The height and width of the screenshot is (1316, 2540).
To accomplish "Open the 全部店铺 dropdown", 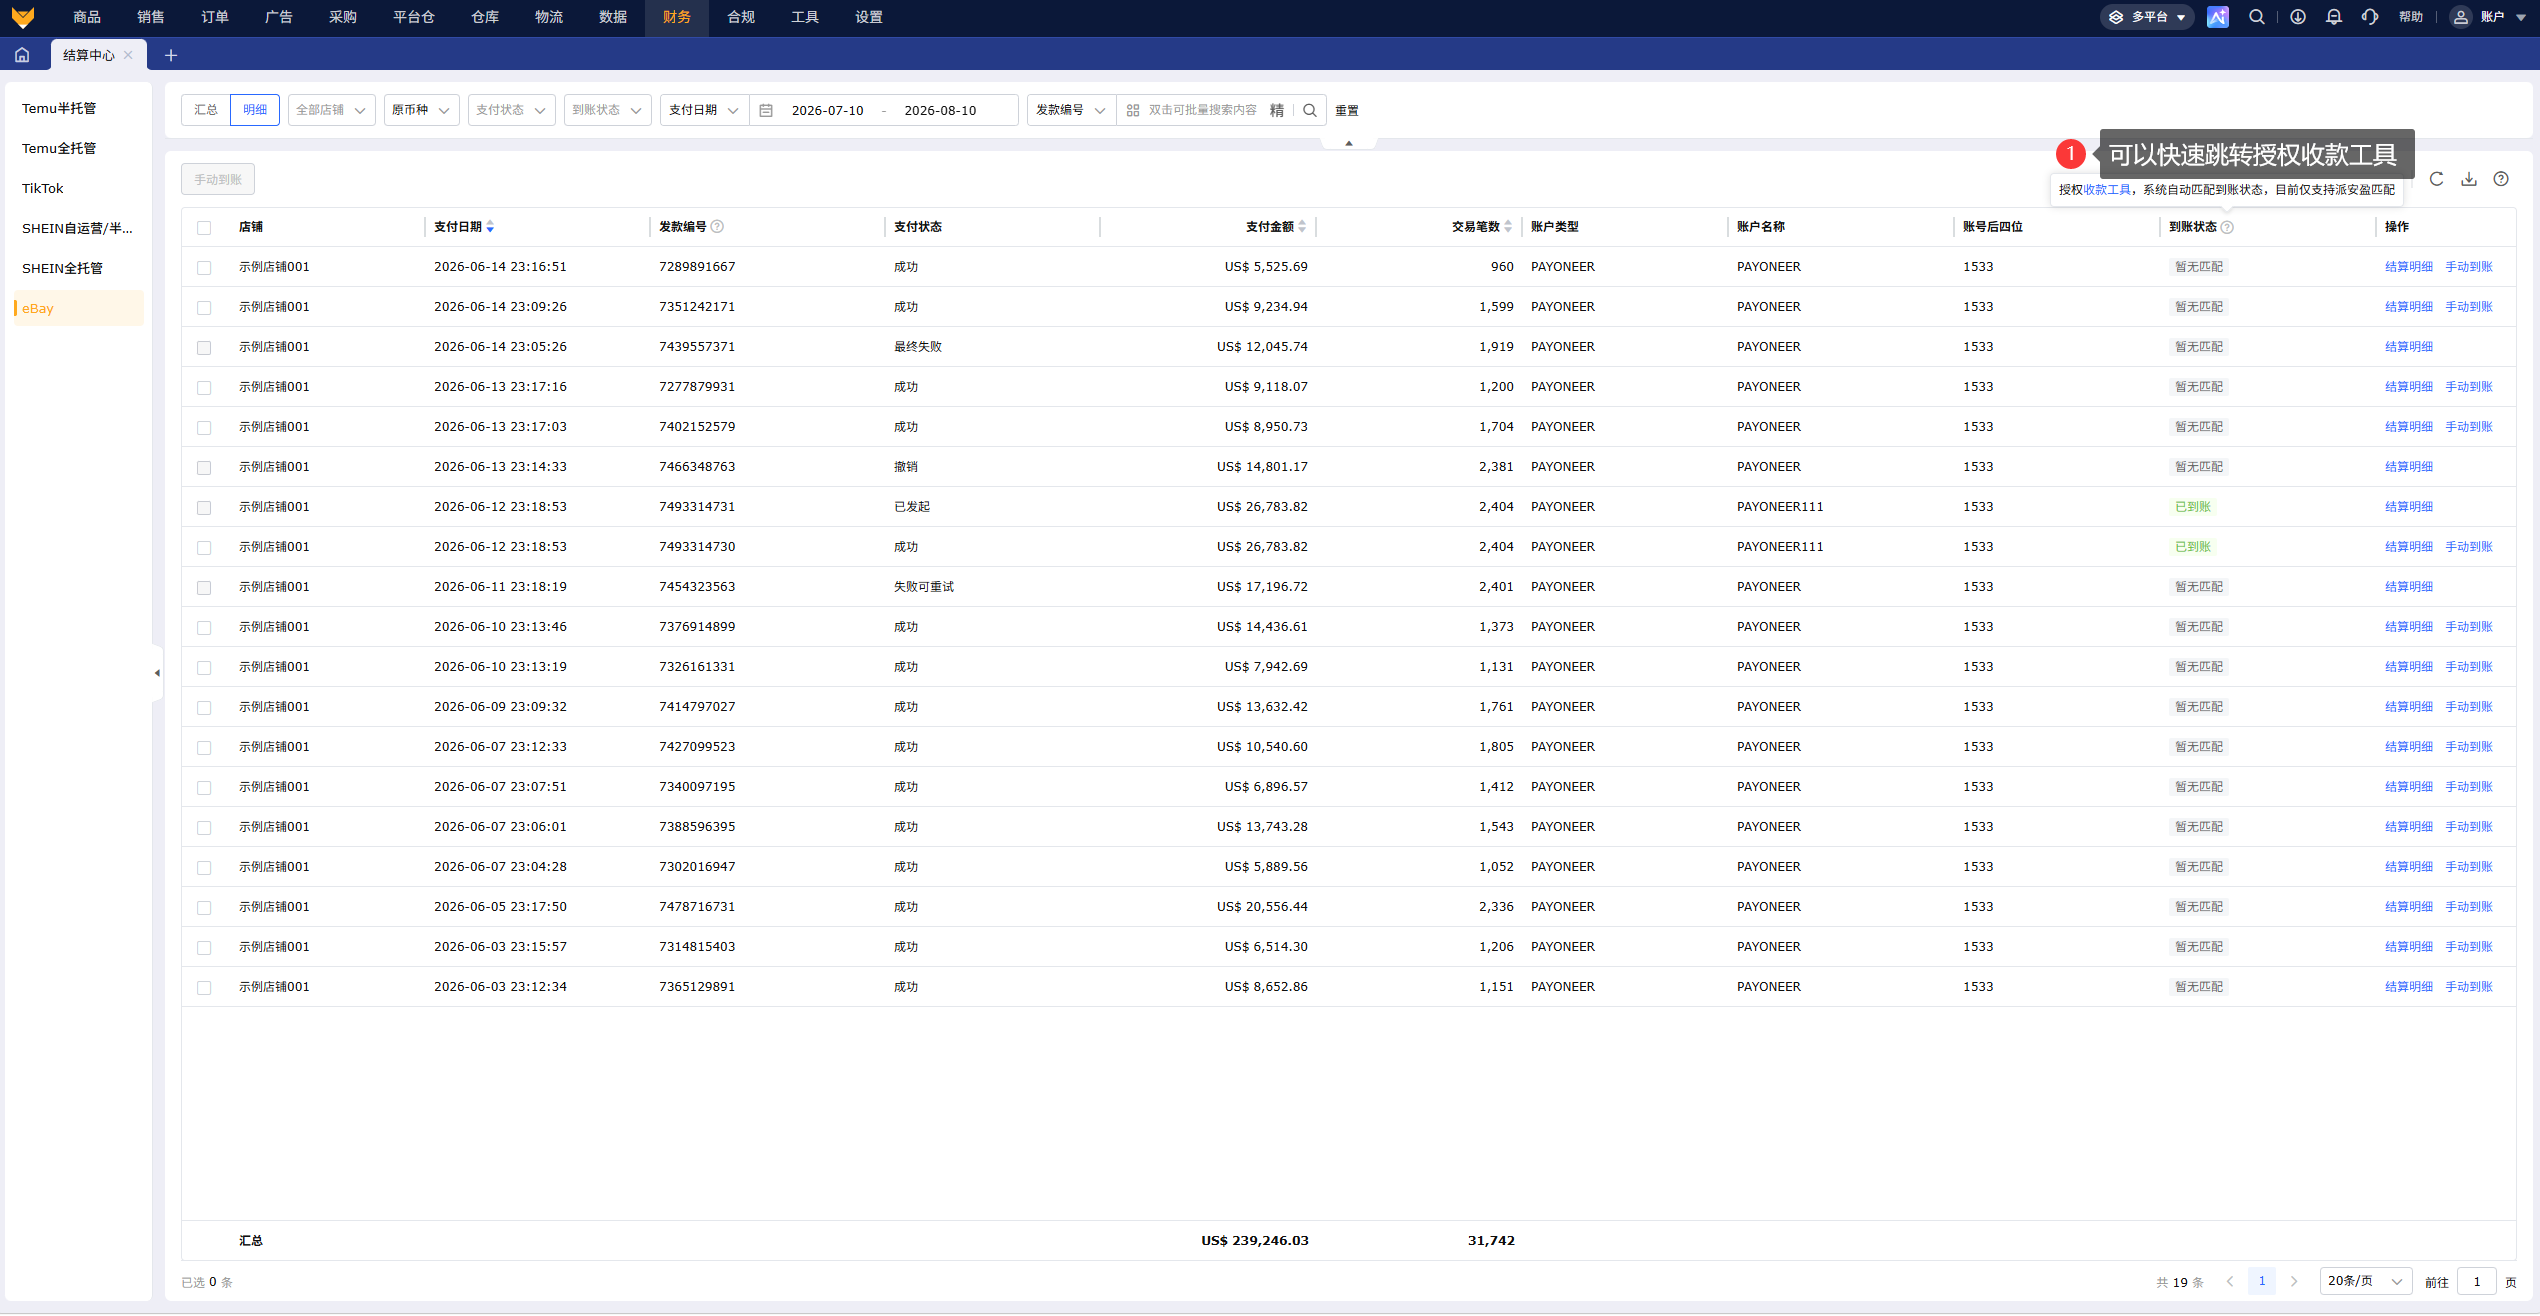I will pyautogui.click(x=332, y=110).
